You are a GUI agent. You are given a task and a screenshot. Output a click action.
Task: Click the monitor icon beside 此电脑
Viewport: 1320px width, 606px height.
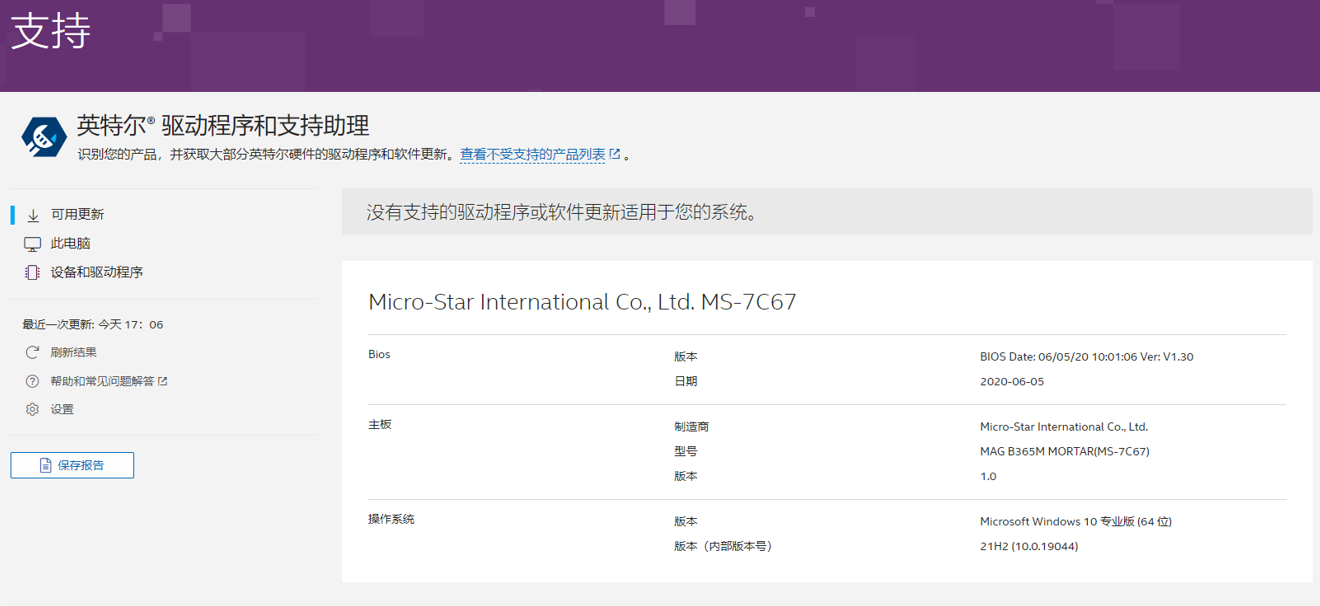pyautogui.click(x=32, y=244)
